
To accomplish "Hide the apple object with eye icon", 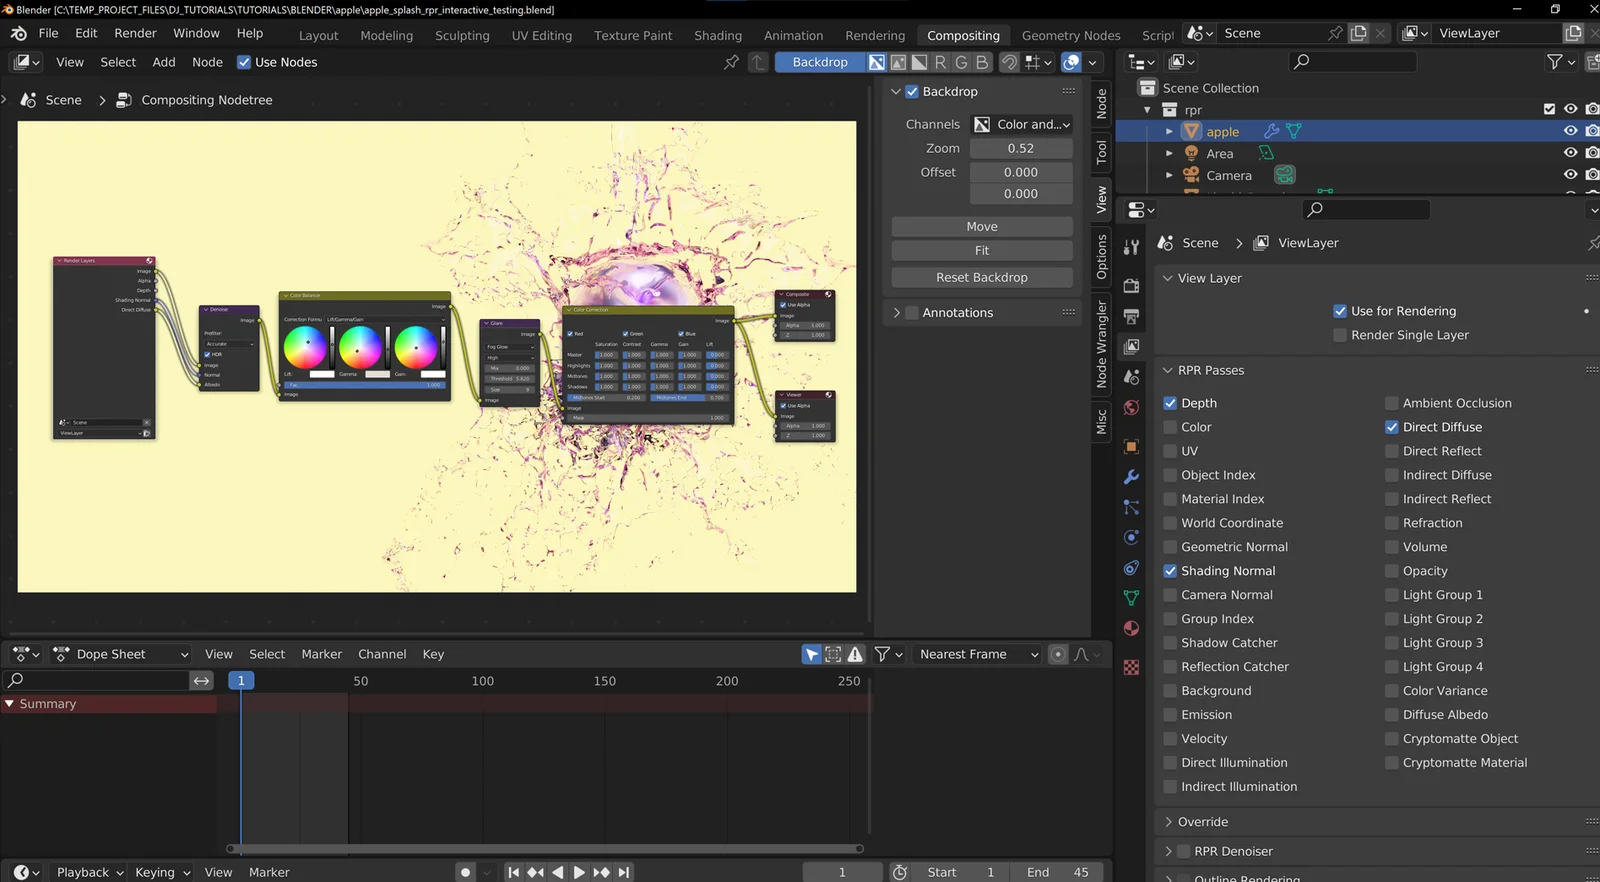I will point(1570,131).
